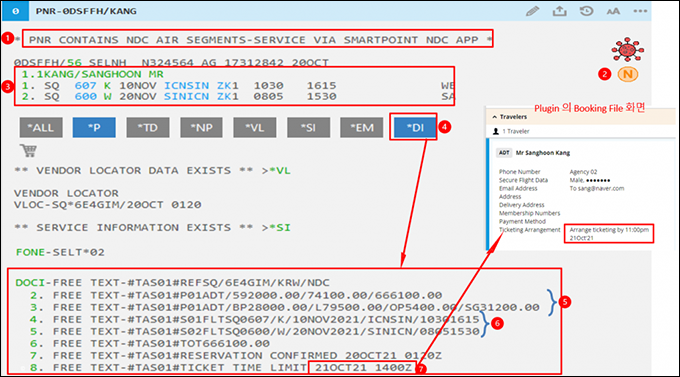
Task: Click the *SI service information button
Action: pyautogui.click(x=308, y=128)
